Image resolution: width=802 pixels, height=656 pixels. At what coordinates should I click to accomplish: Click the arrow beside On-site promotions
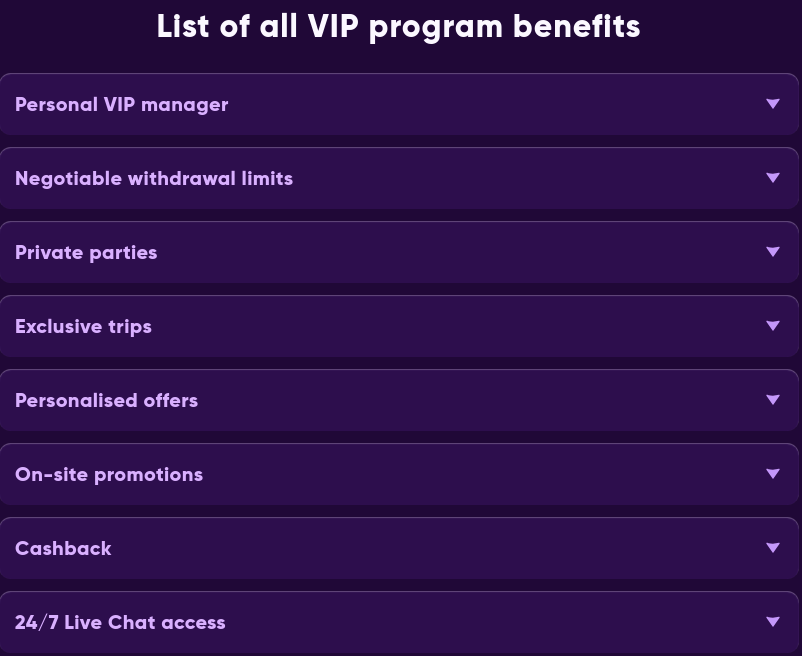click(772, 473)
